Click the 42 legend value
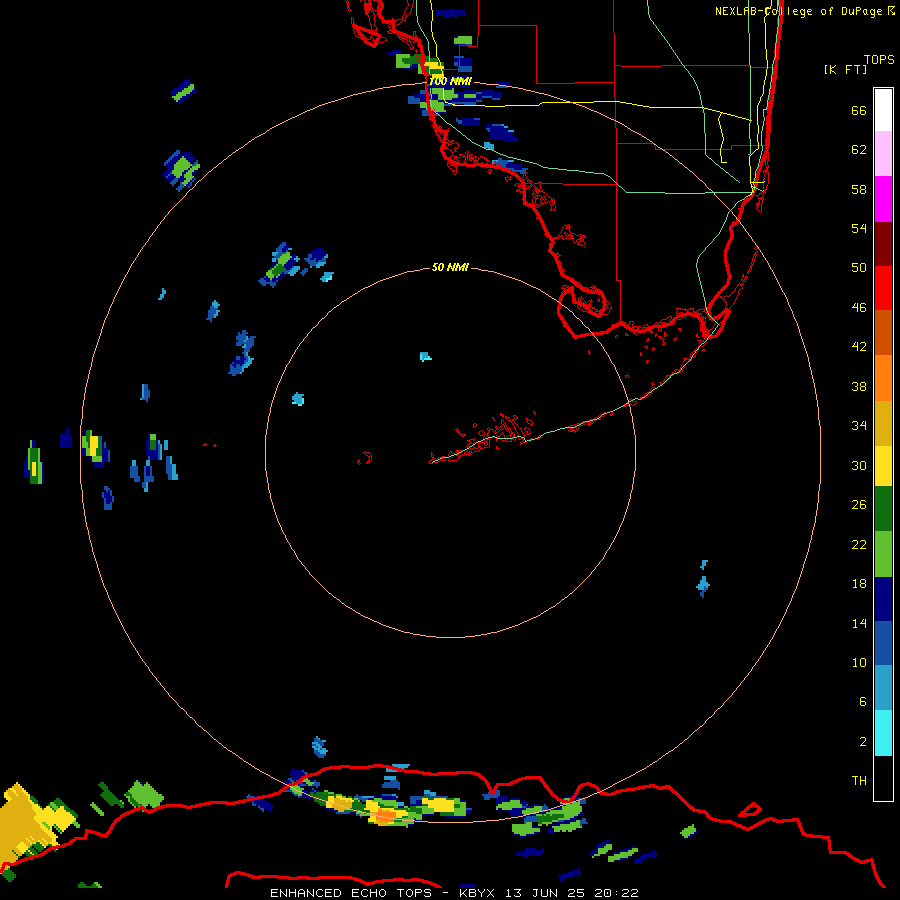 pyautogui.click(x=859, y=347)
